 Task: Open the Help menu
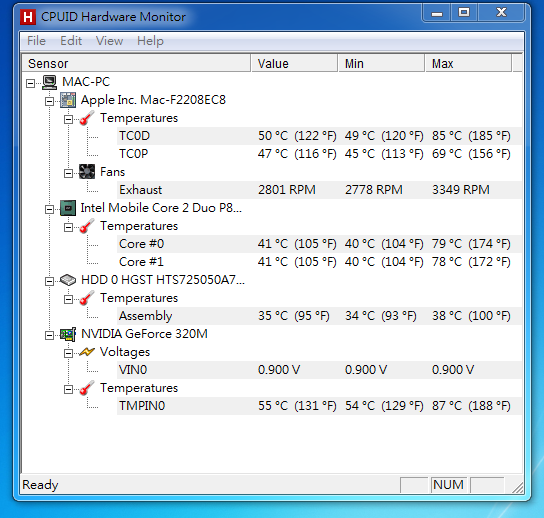tap(150, 41)
